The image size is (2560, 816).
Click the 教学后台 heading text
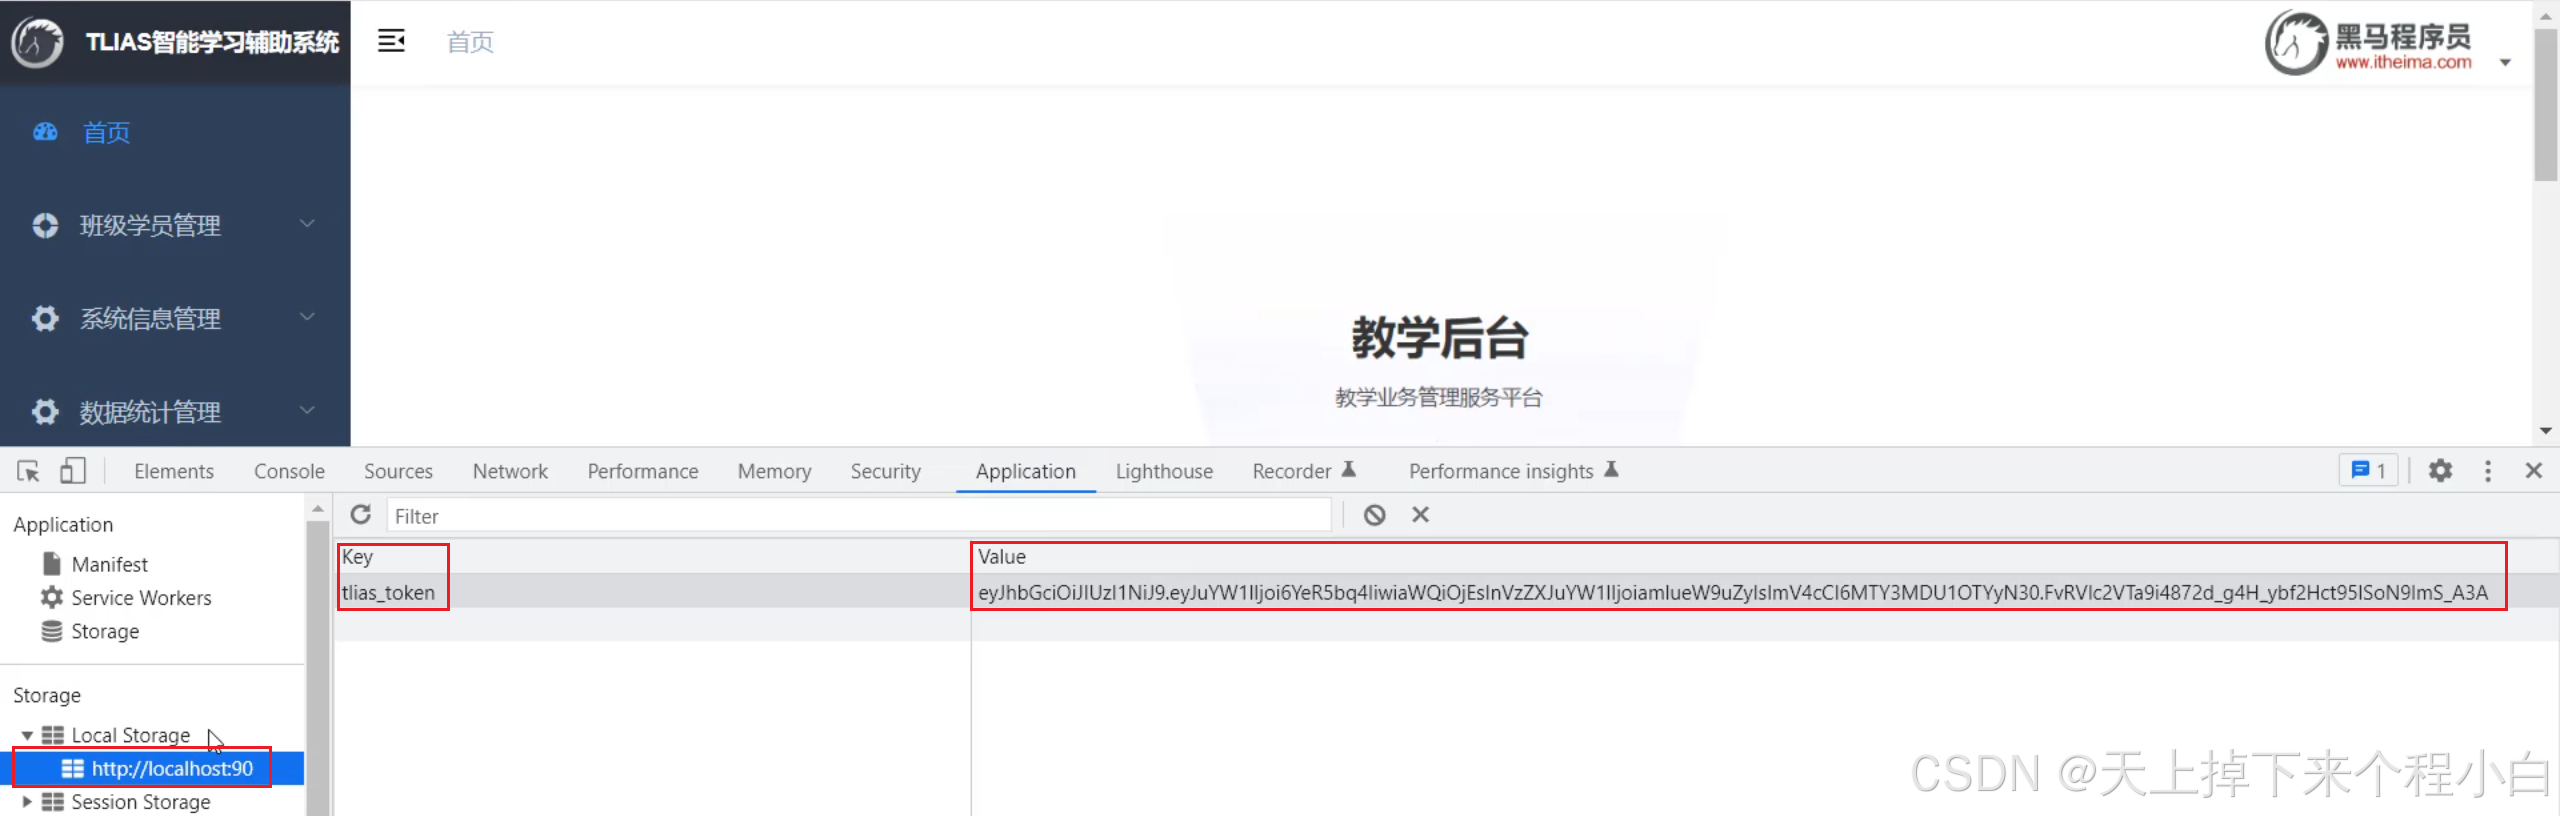tap(1439, 337)
